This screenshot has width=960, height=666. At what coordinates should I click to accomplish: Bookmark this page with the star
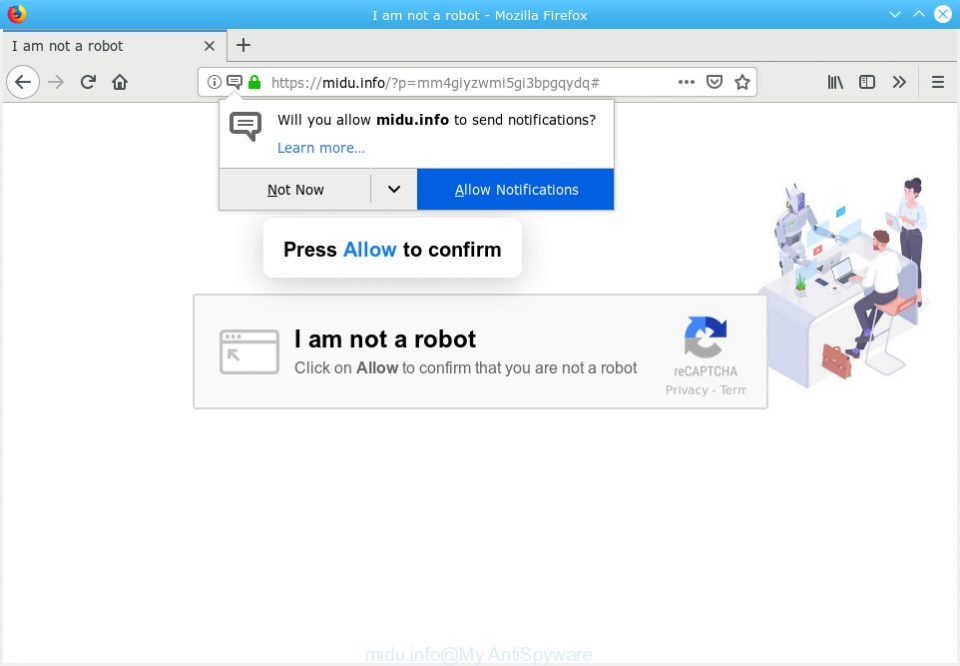pos(742,82)
